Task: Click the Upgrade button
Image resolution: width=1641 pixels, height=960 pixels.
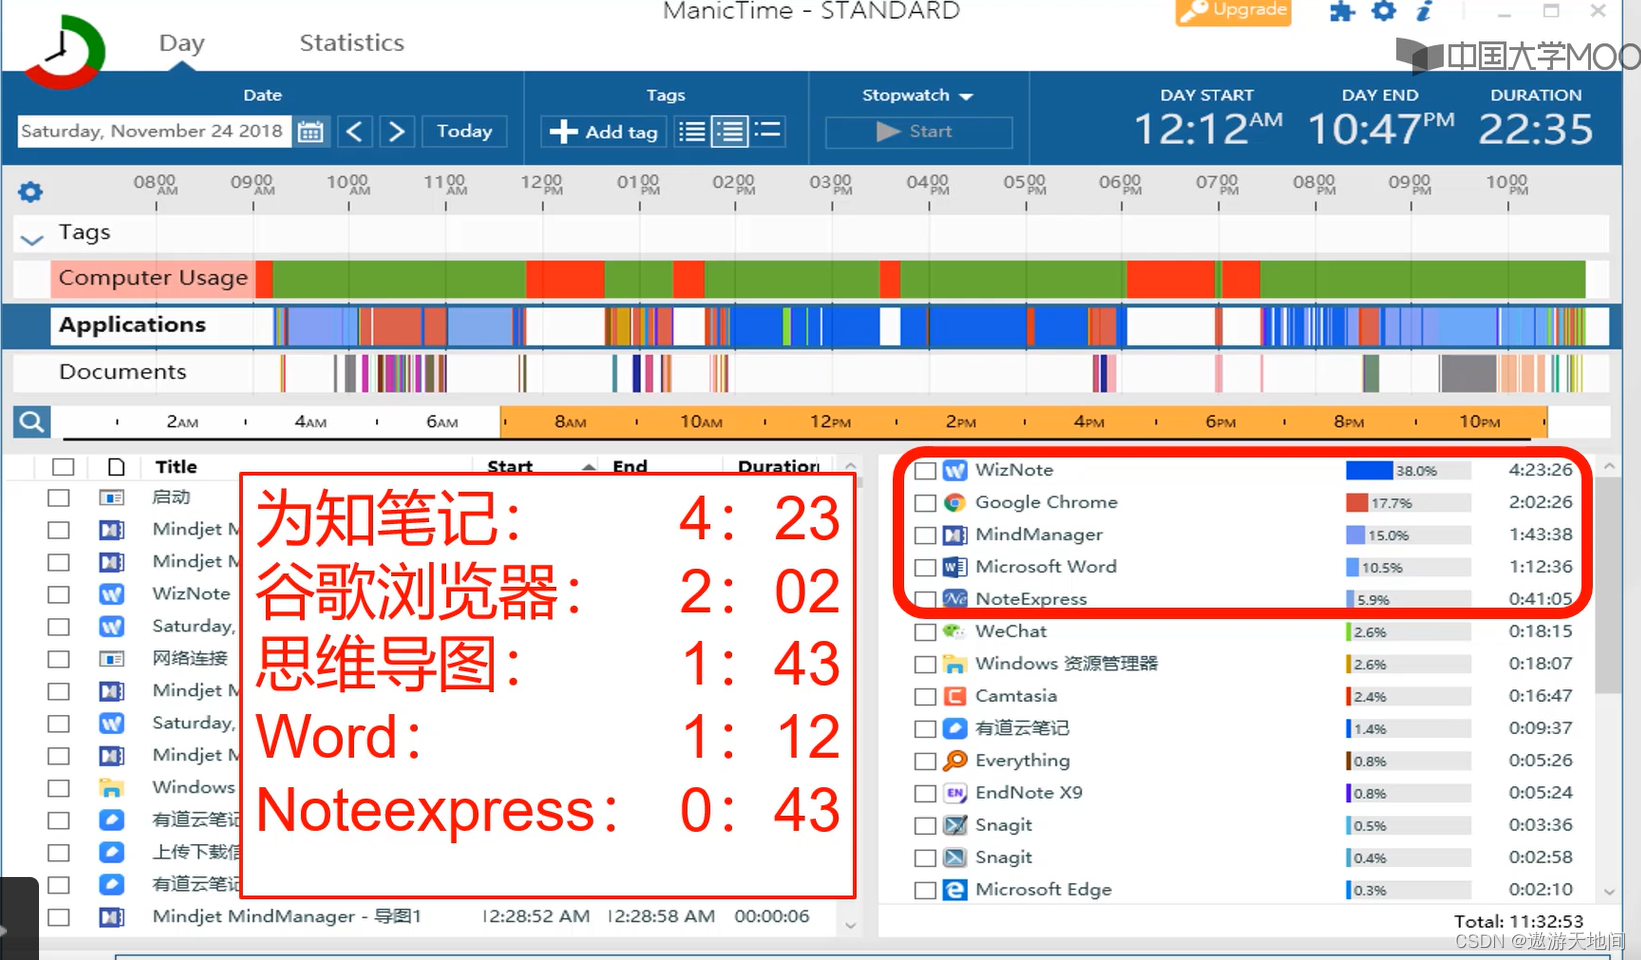Action: tap(1233, 11)
